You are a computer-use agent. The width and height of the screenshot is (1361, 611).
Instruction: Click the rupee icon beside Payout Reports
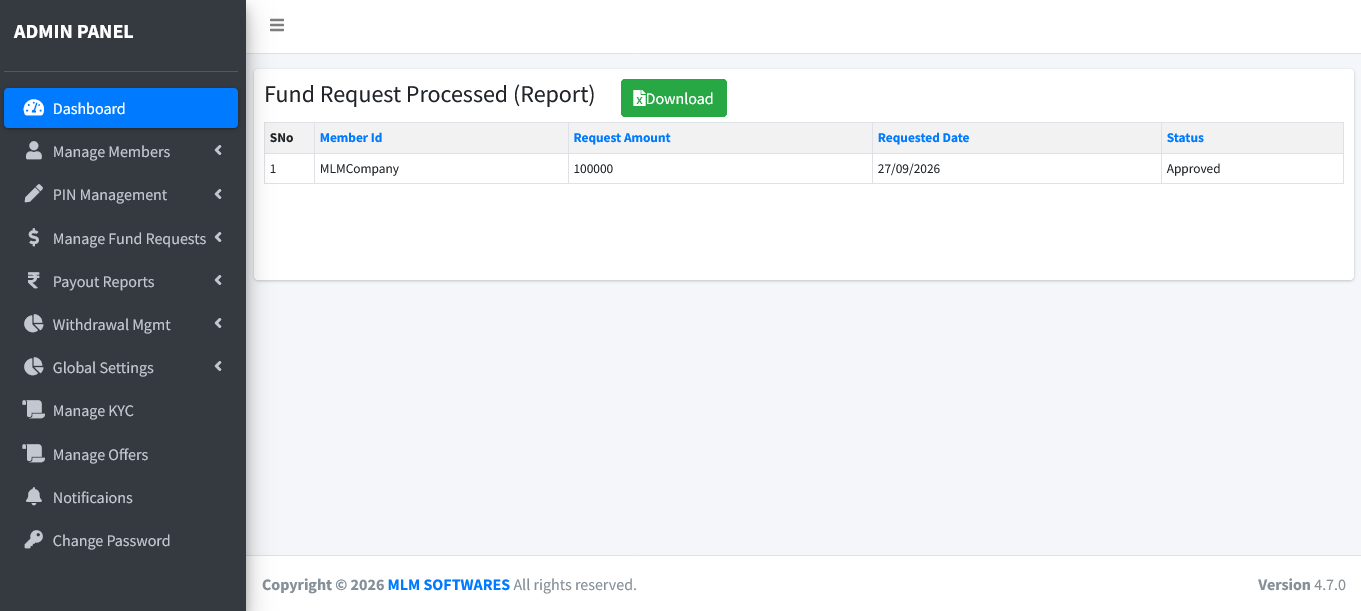[x=34, y=281]
